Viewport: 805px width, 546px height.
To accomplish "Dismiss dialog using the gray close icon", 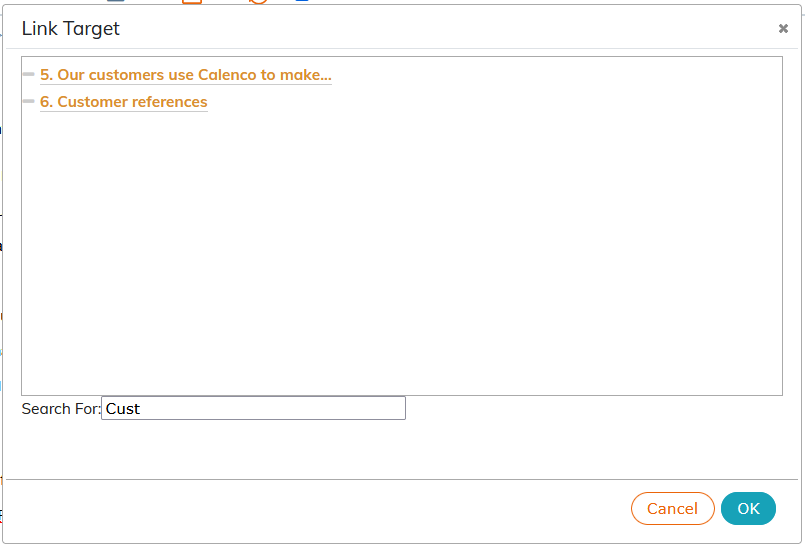I will click(x=783, y=28).
